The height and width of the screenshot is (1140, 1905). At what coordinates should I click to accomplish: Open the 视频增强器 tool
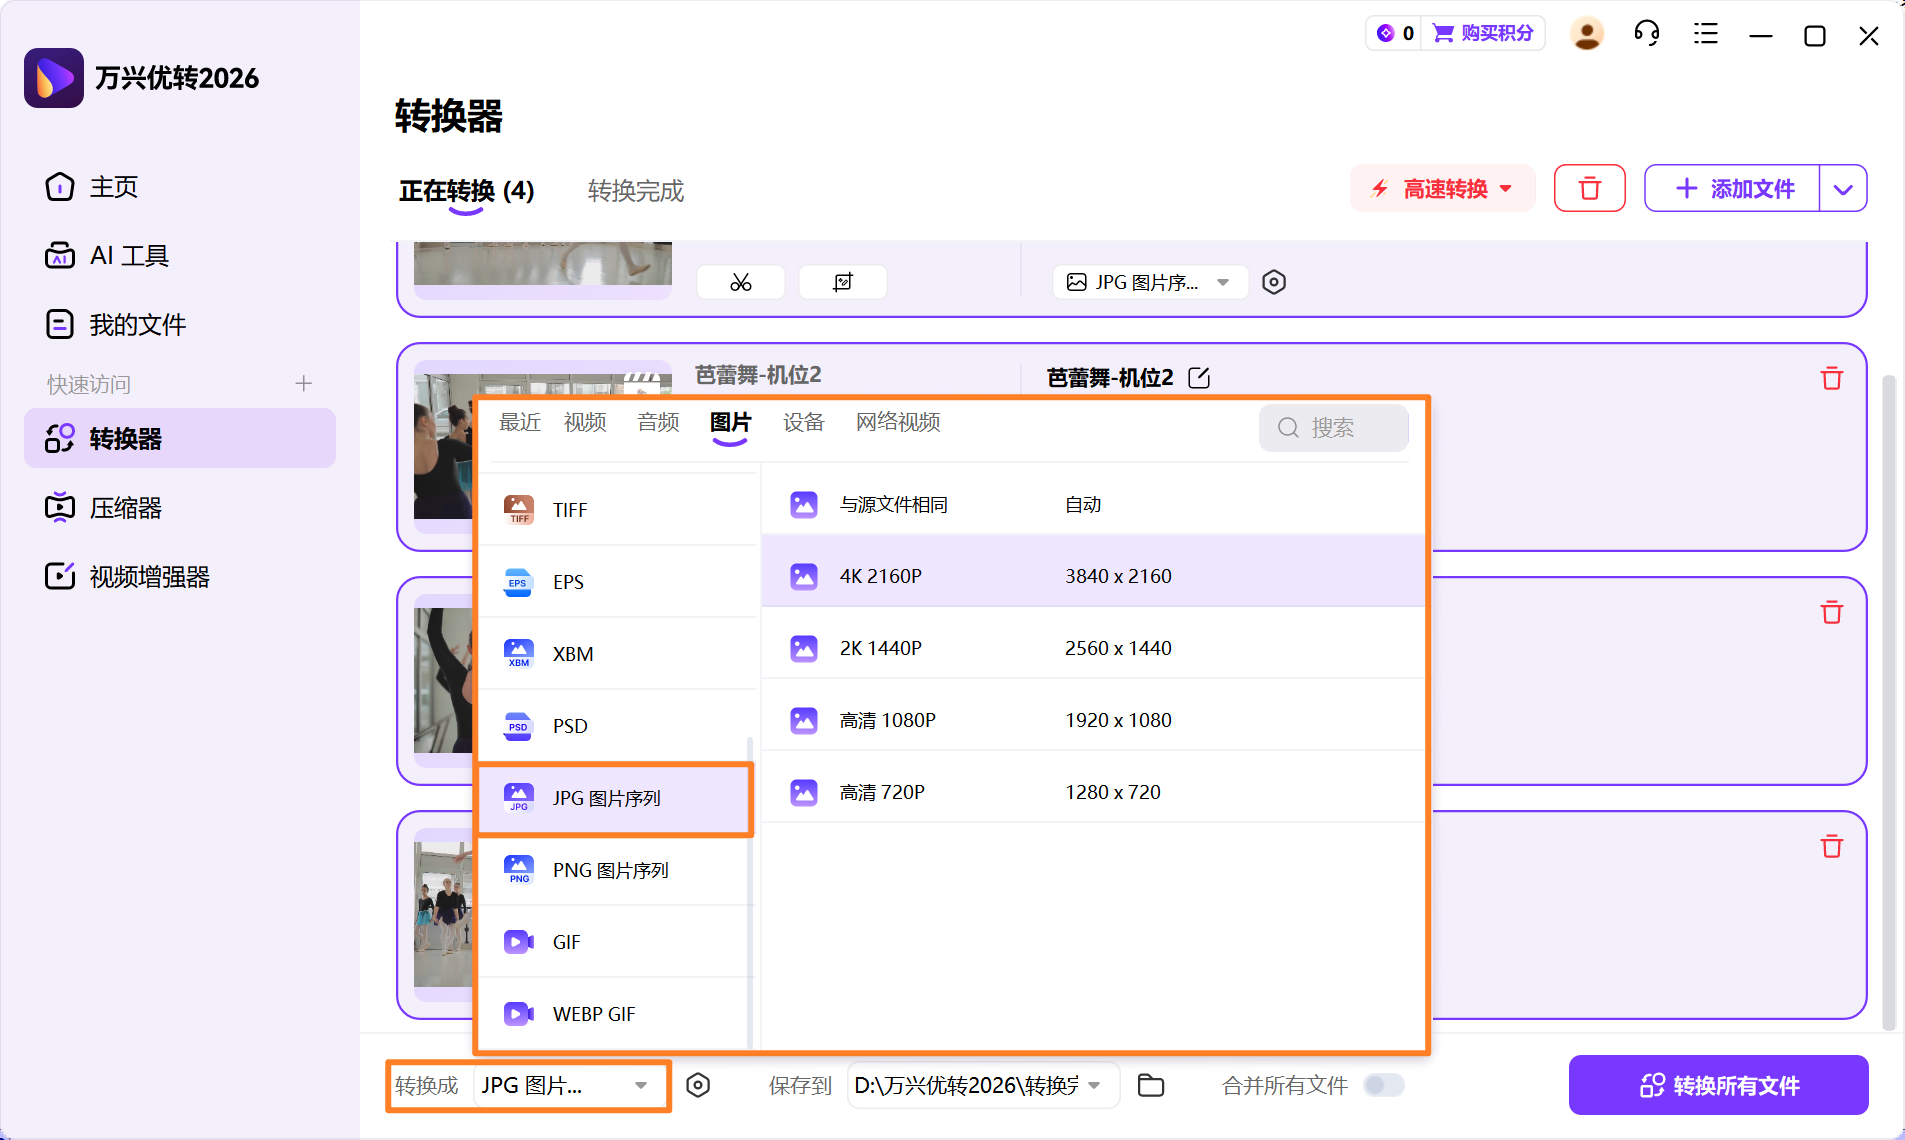coord(148,576)
